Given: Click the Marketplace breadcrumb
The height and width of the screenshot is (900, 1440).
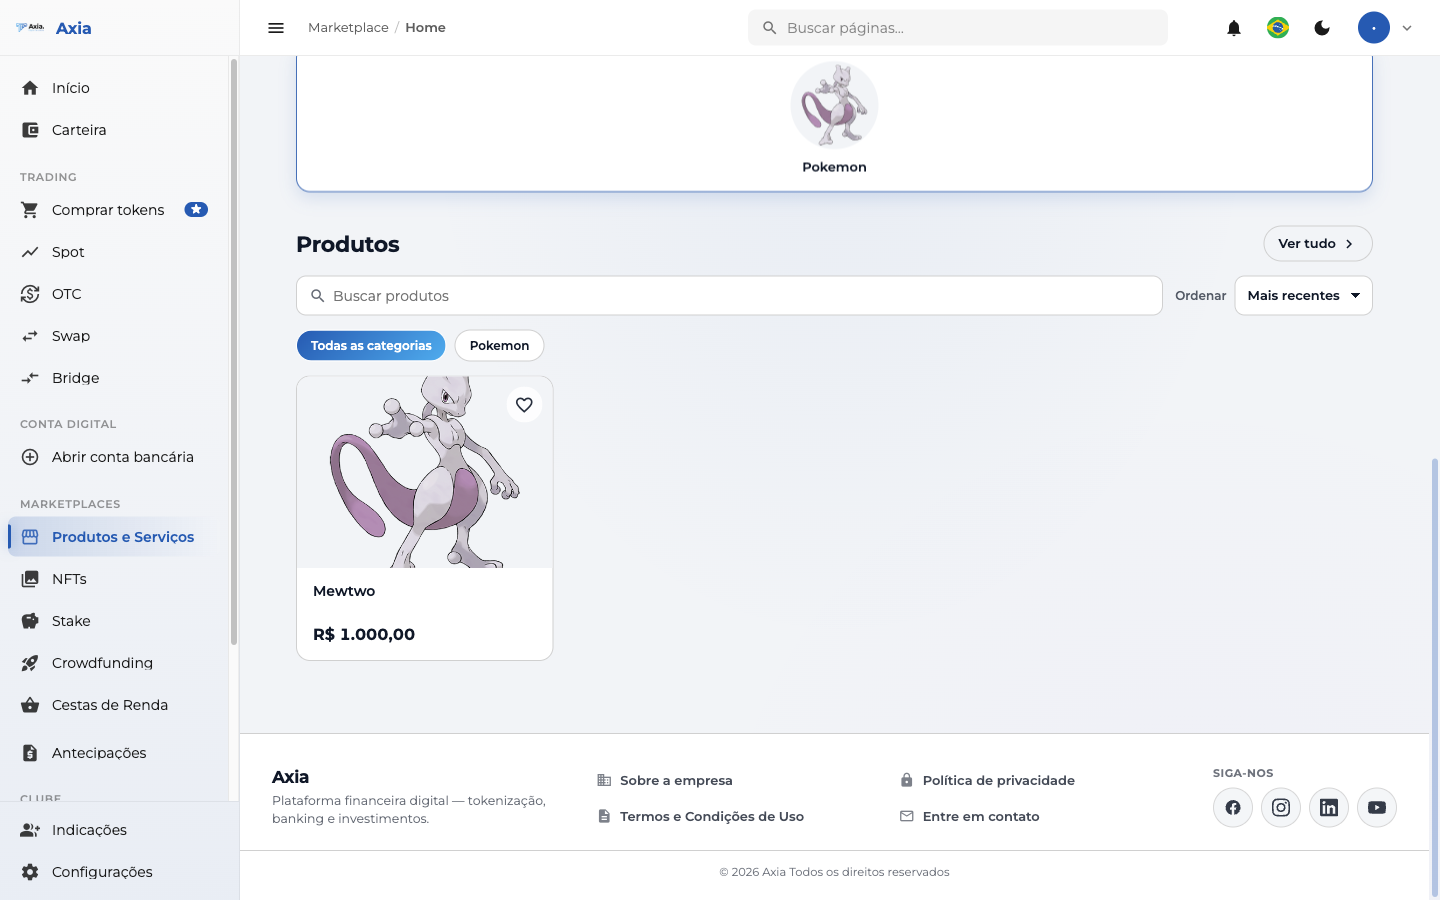Looking at the screenshot, I should [x=348, y=28].
